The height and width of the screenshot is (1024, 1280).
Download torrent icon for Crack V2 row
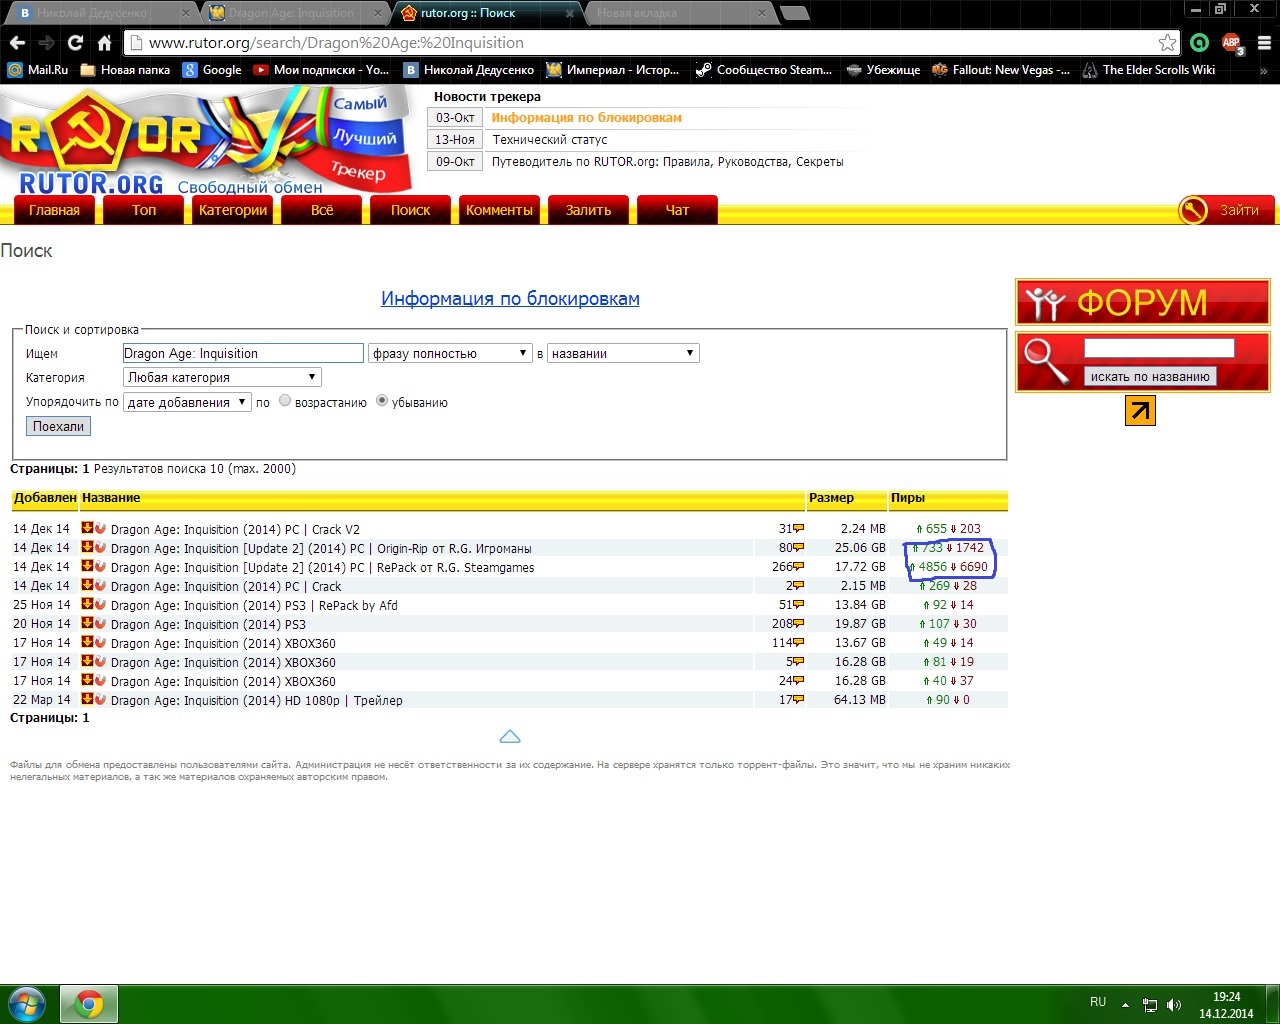click(87, 528)
